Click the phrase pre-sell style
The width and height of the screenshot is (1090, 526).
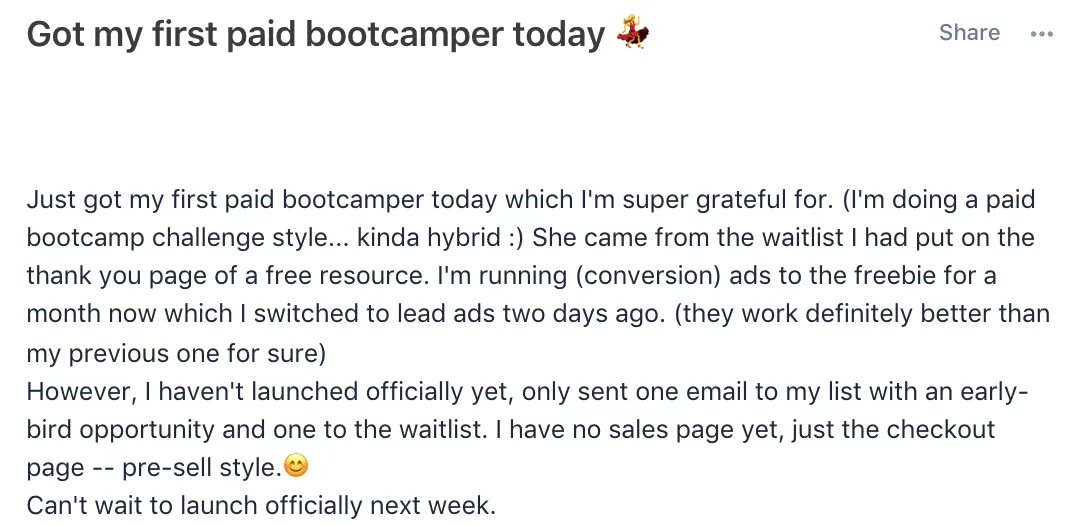pos(202,468)
